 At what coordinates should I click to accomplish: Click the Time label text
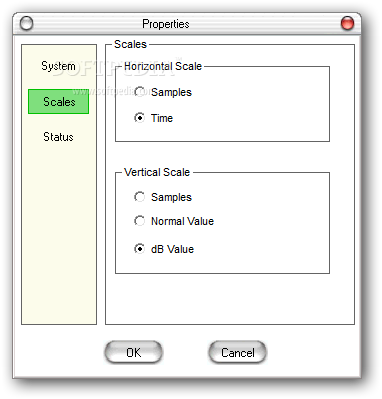[x=162, y=118]
